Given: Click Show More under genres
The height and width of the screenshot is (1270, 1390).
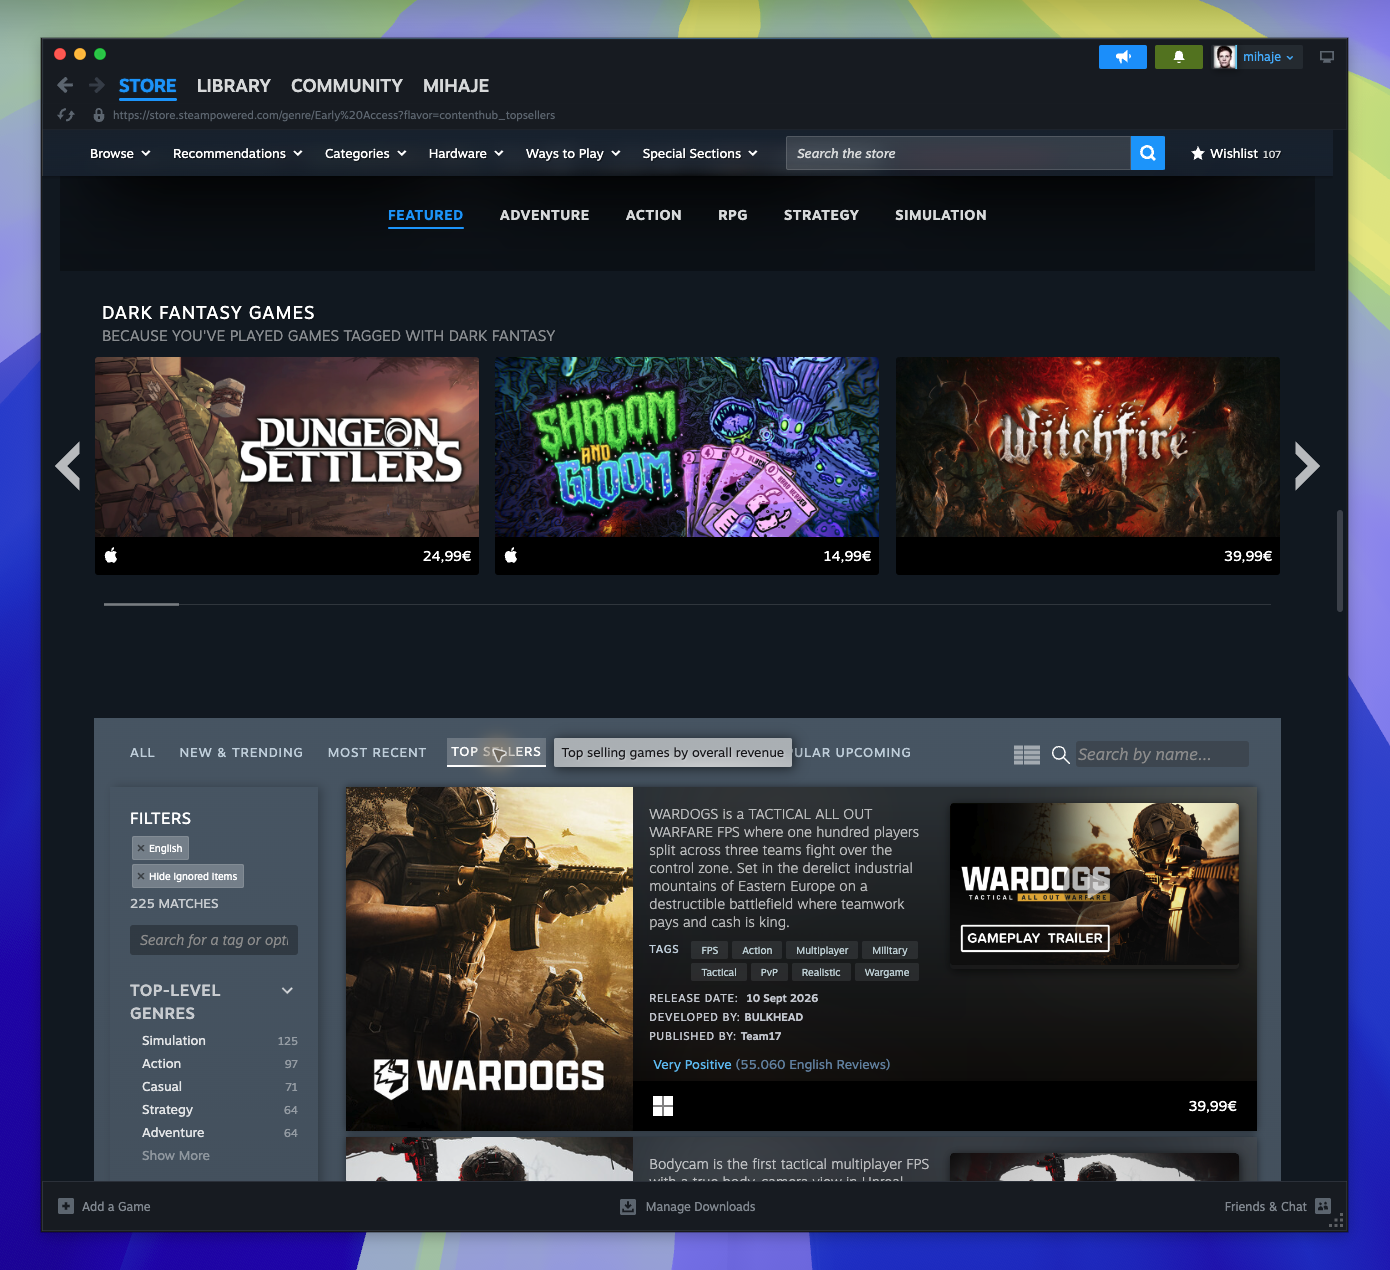Looking at the screenshot, I should [x=176, y=1156].
